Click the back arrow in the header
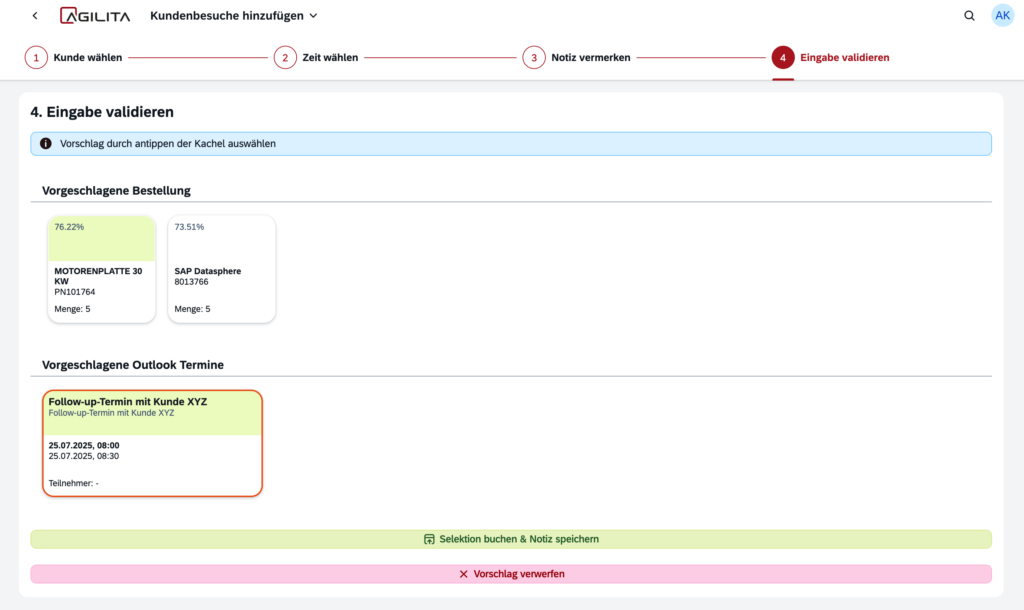 pyautogui.click(x=35, y=16)
